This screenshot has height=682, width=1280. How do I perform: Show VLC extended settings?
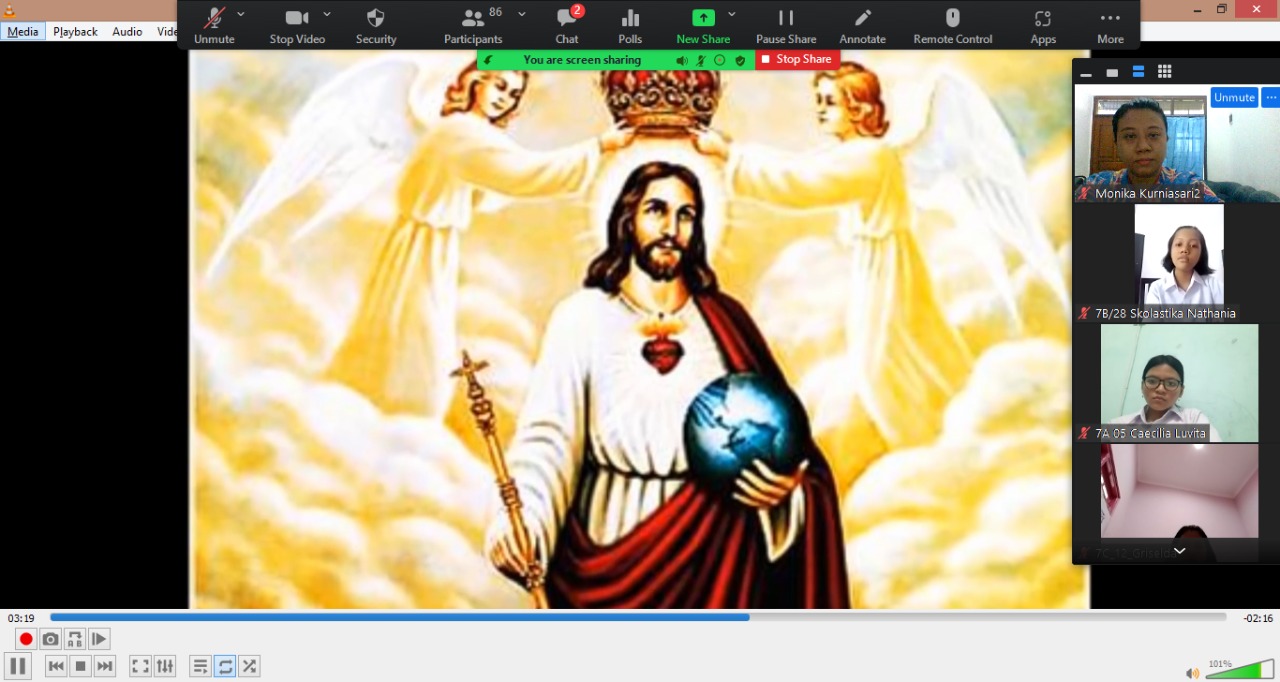(x=165, y=666)
